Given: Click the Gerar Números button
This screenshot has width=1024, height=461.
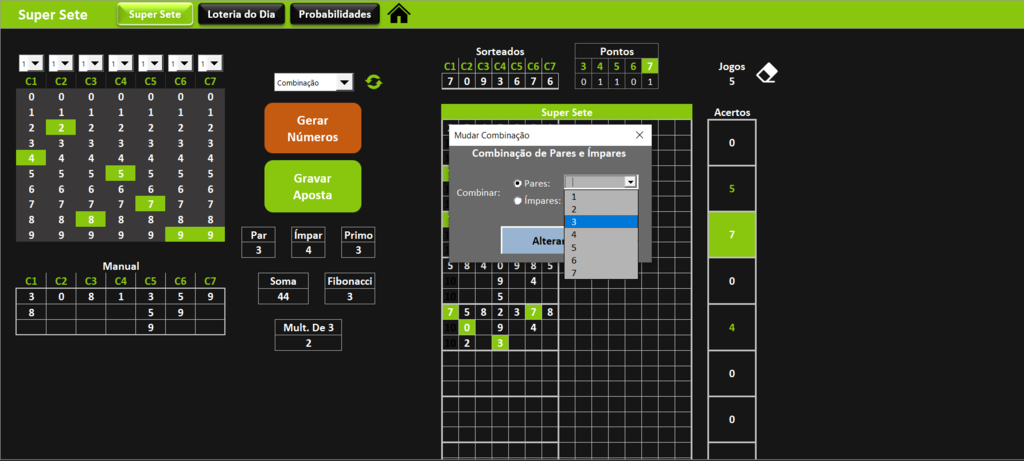Looking at the screenshot, I should pyautogui.click(x=313, y=128).
